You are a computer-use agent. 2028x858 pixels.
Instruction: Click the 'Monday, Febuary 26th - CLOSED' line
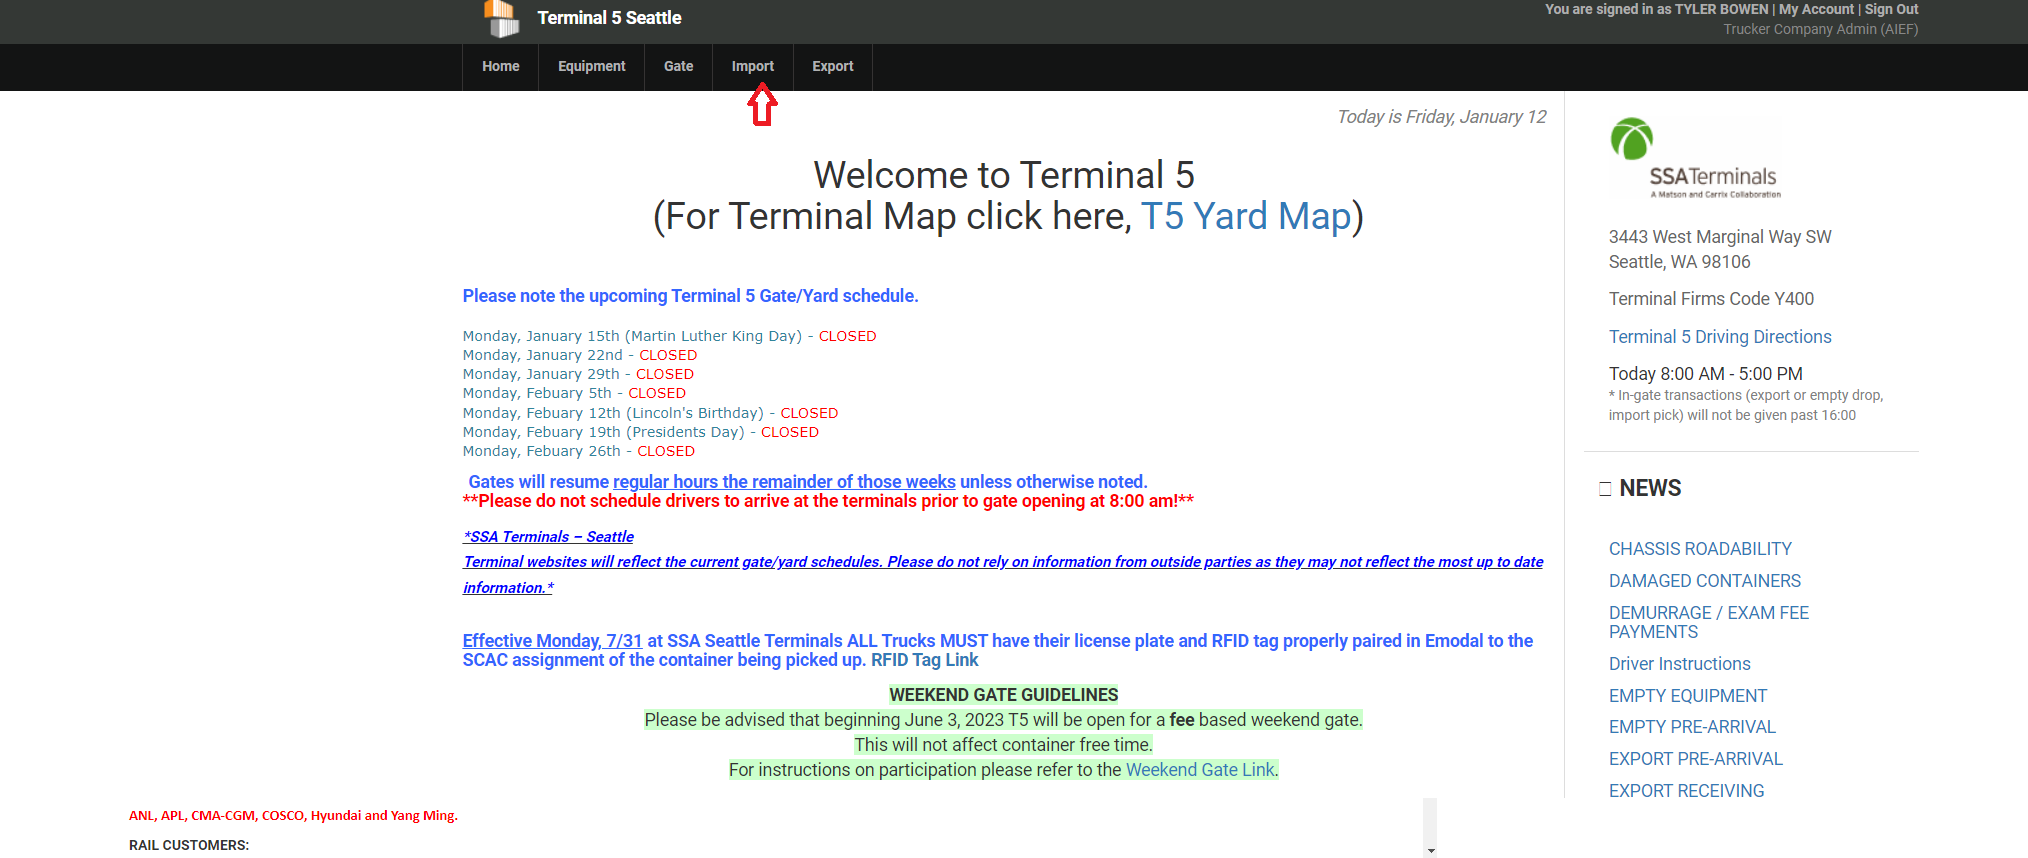[578, 451]
